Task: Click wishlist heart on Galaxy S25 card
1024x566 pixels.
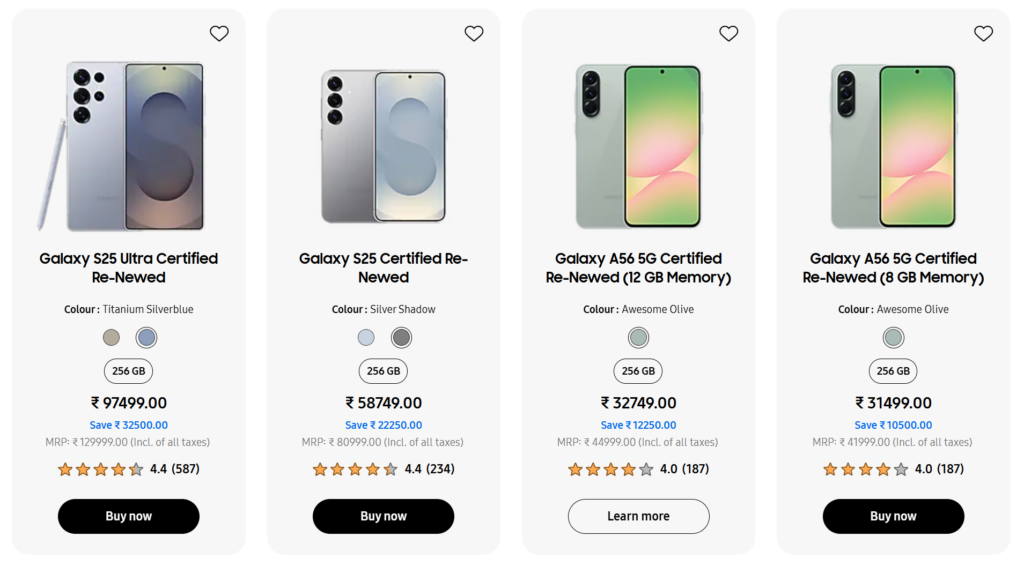Action: coord(474,33)
